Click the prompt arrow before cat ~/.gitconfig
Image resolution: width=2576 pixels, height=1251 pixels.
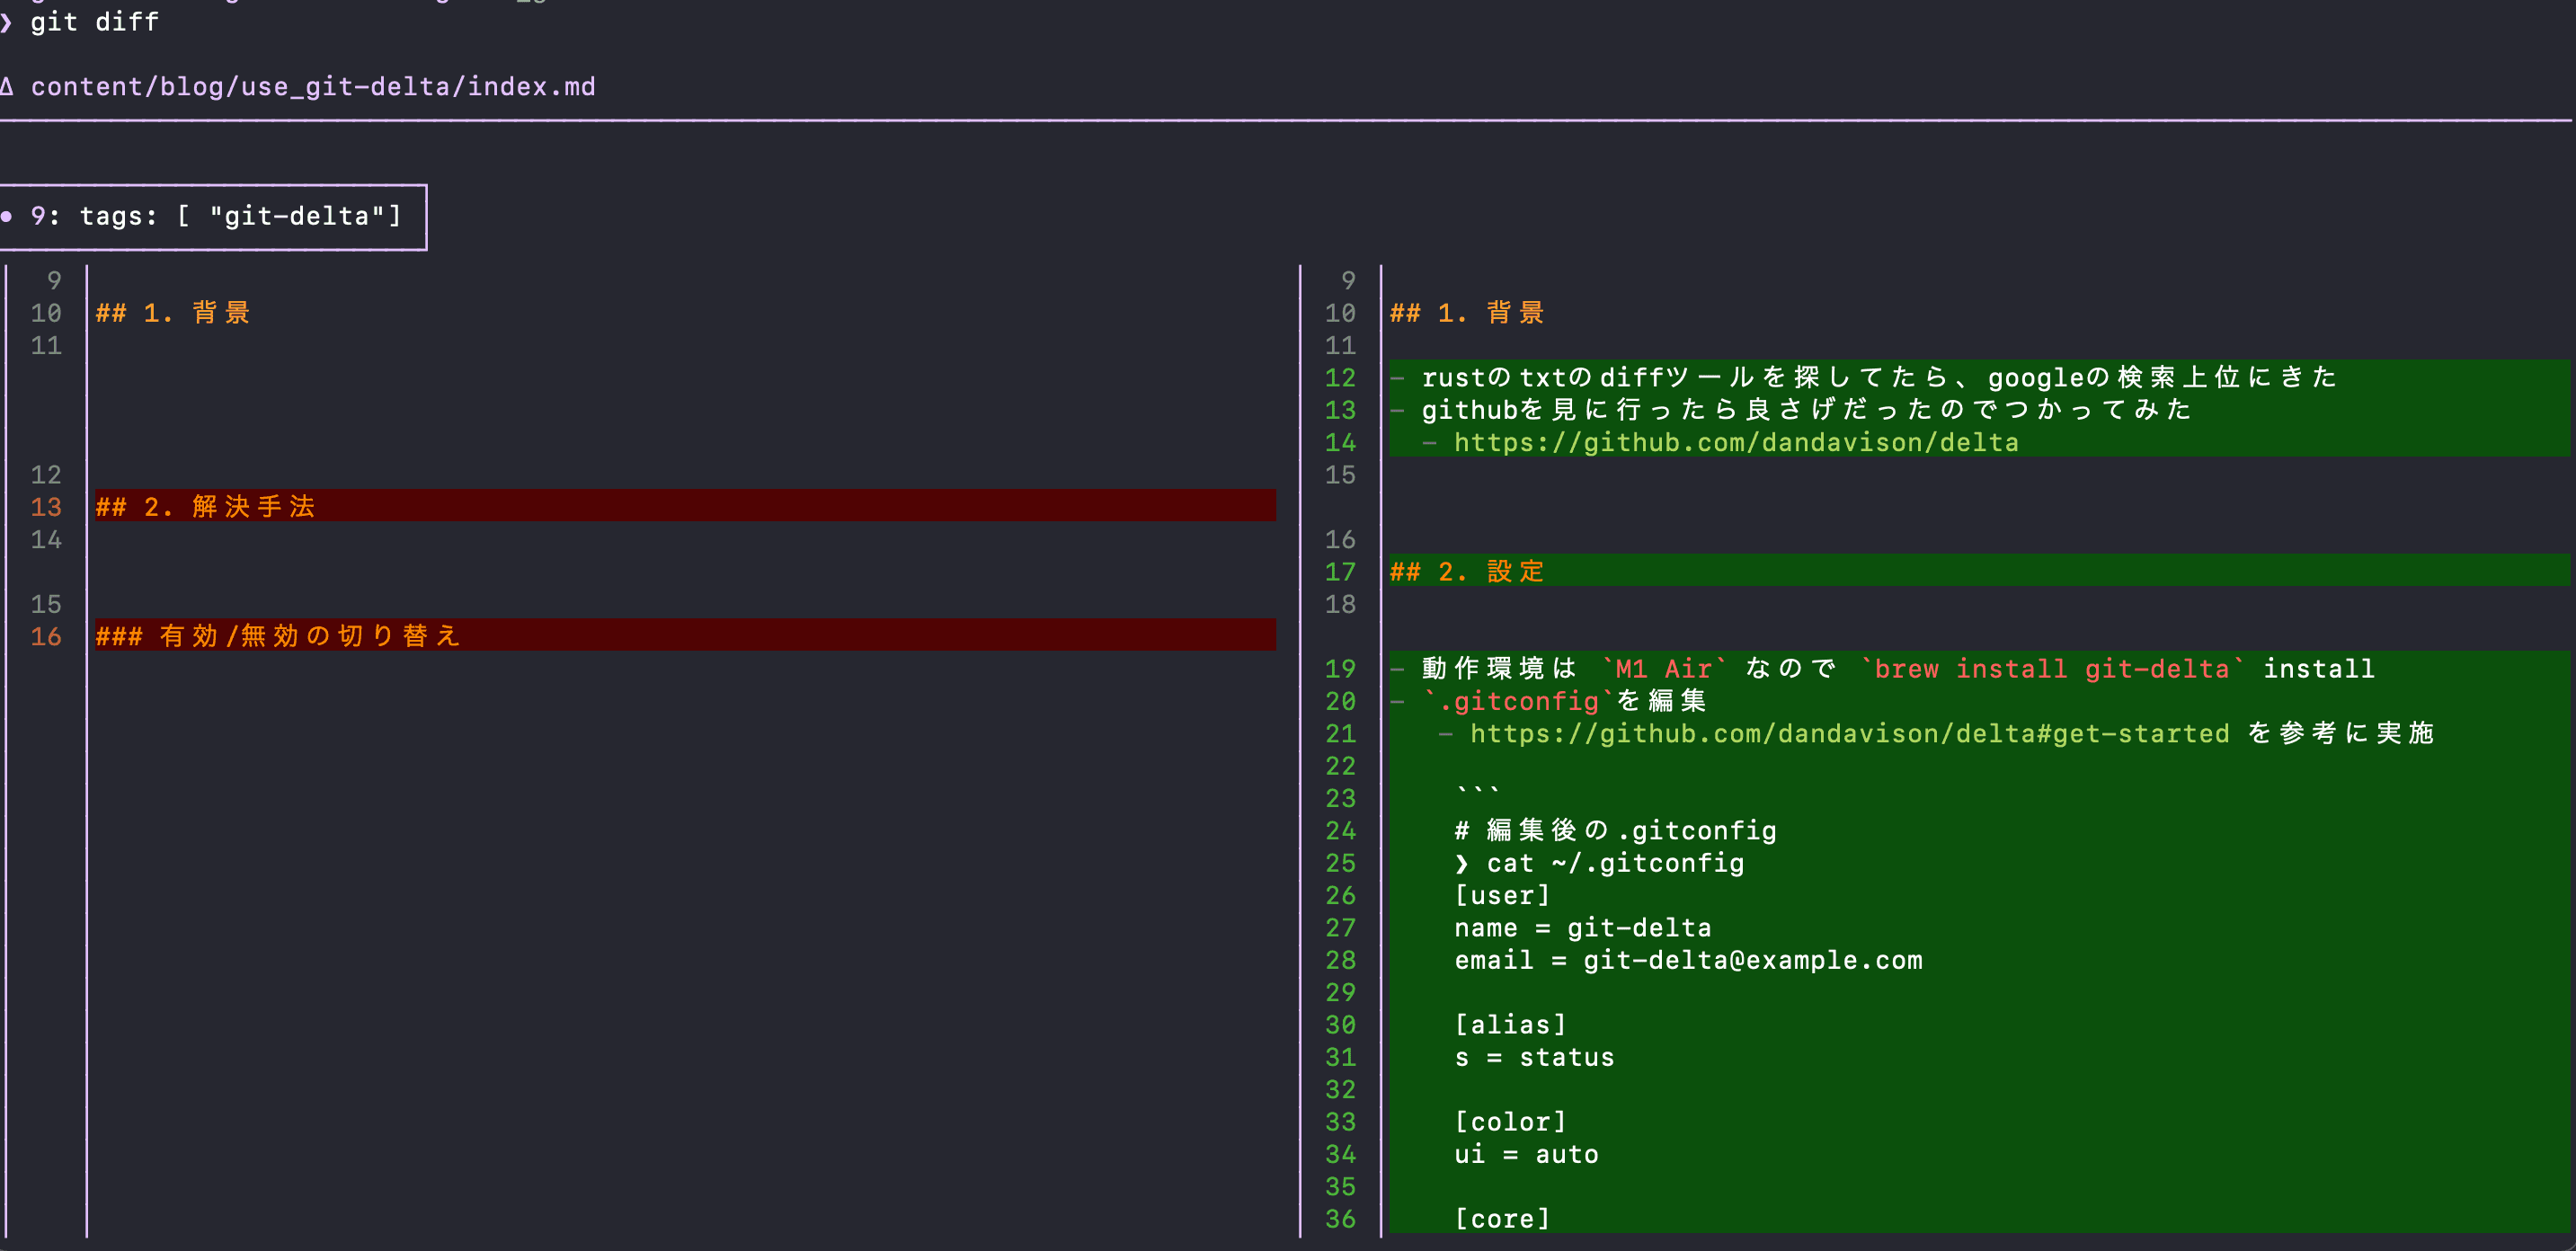pos(1462,863)
